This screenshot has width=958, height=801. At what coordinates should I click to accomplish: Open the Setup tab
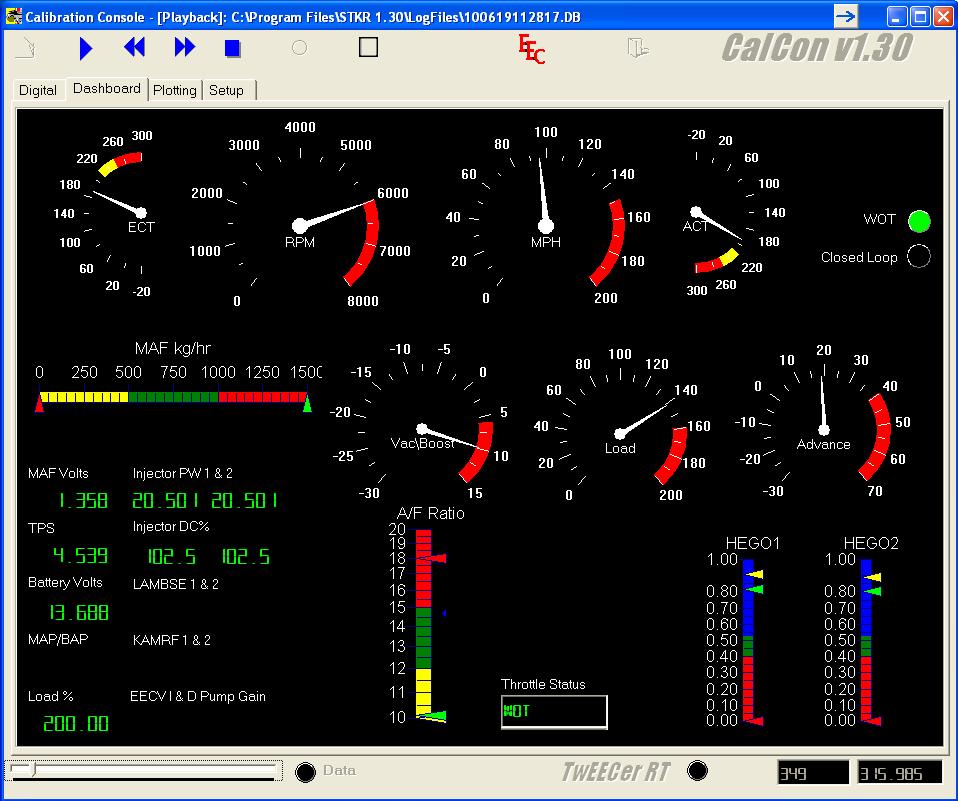(x=227, y=90)
